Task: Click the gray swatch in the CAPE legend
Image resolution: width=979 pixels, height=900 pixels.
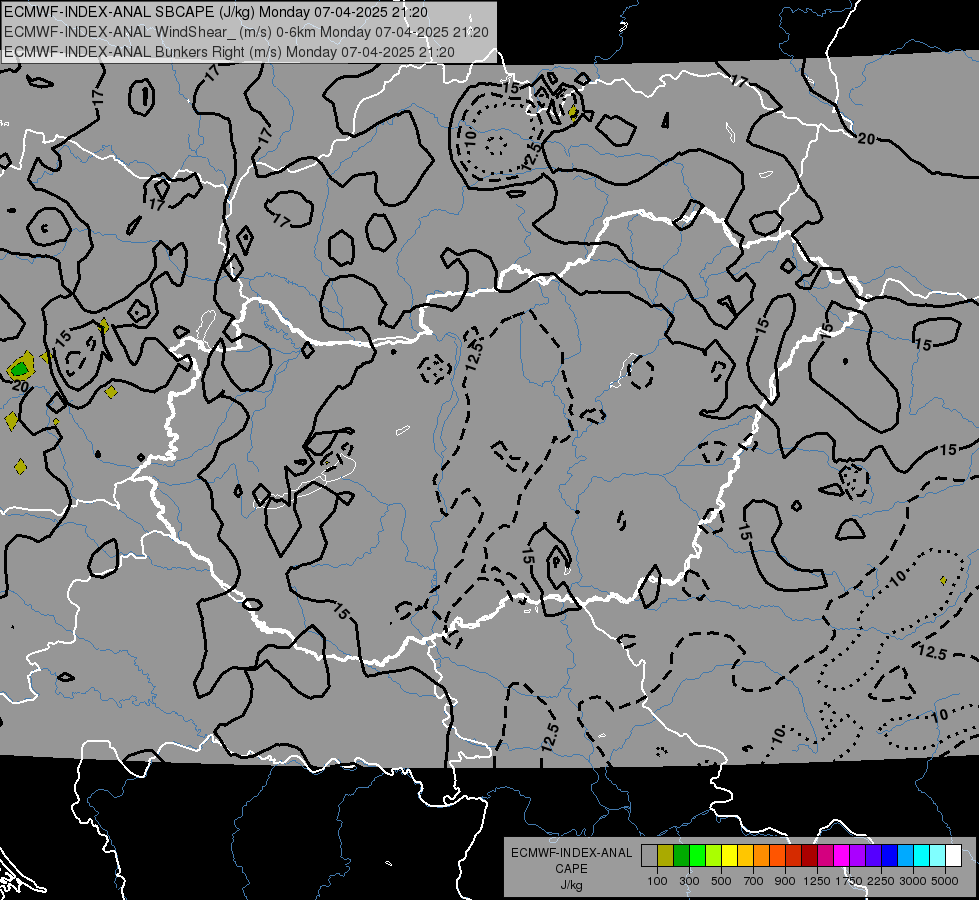Action: 649,856
